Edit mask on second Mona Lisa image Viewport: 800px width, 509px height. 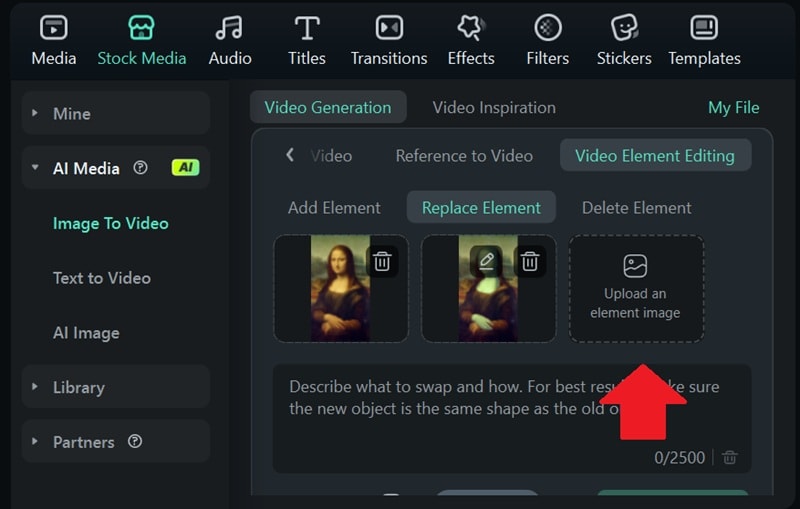coord(486,261)
